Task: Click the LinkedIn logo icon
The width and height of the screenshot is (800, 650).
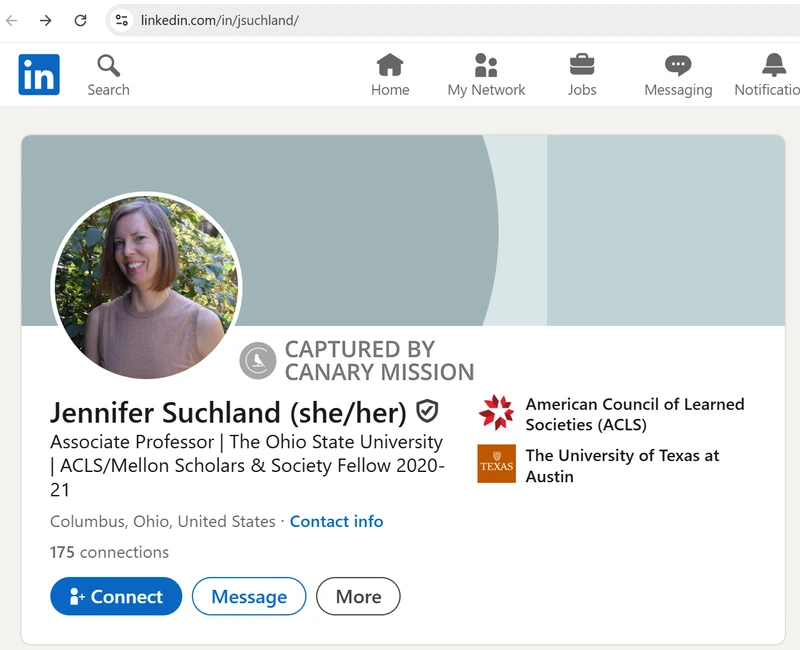Action: 39,75
